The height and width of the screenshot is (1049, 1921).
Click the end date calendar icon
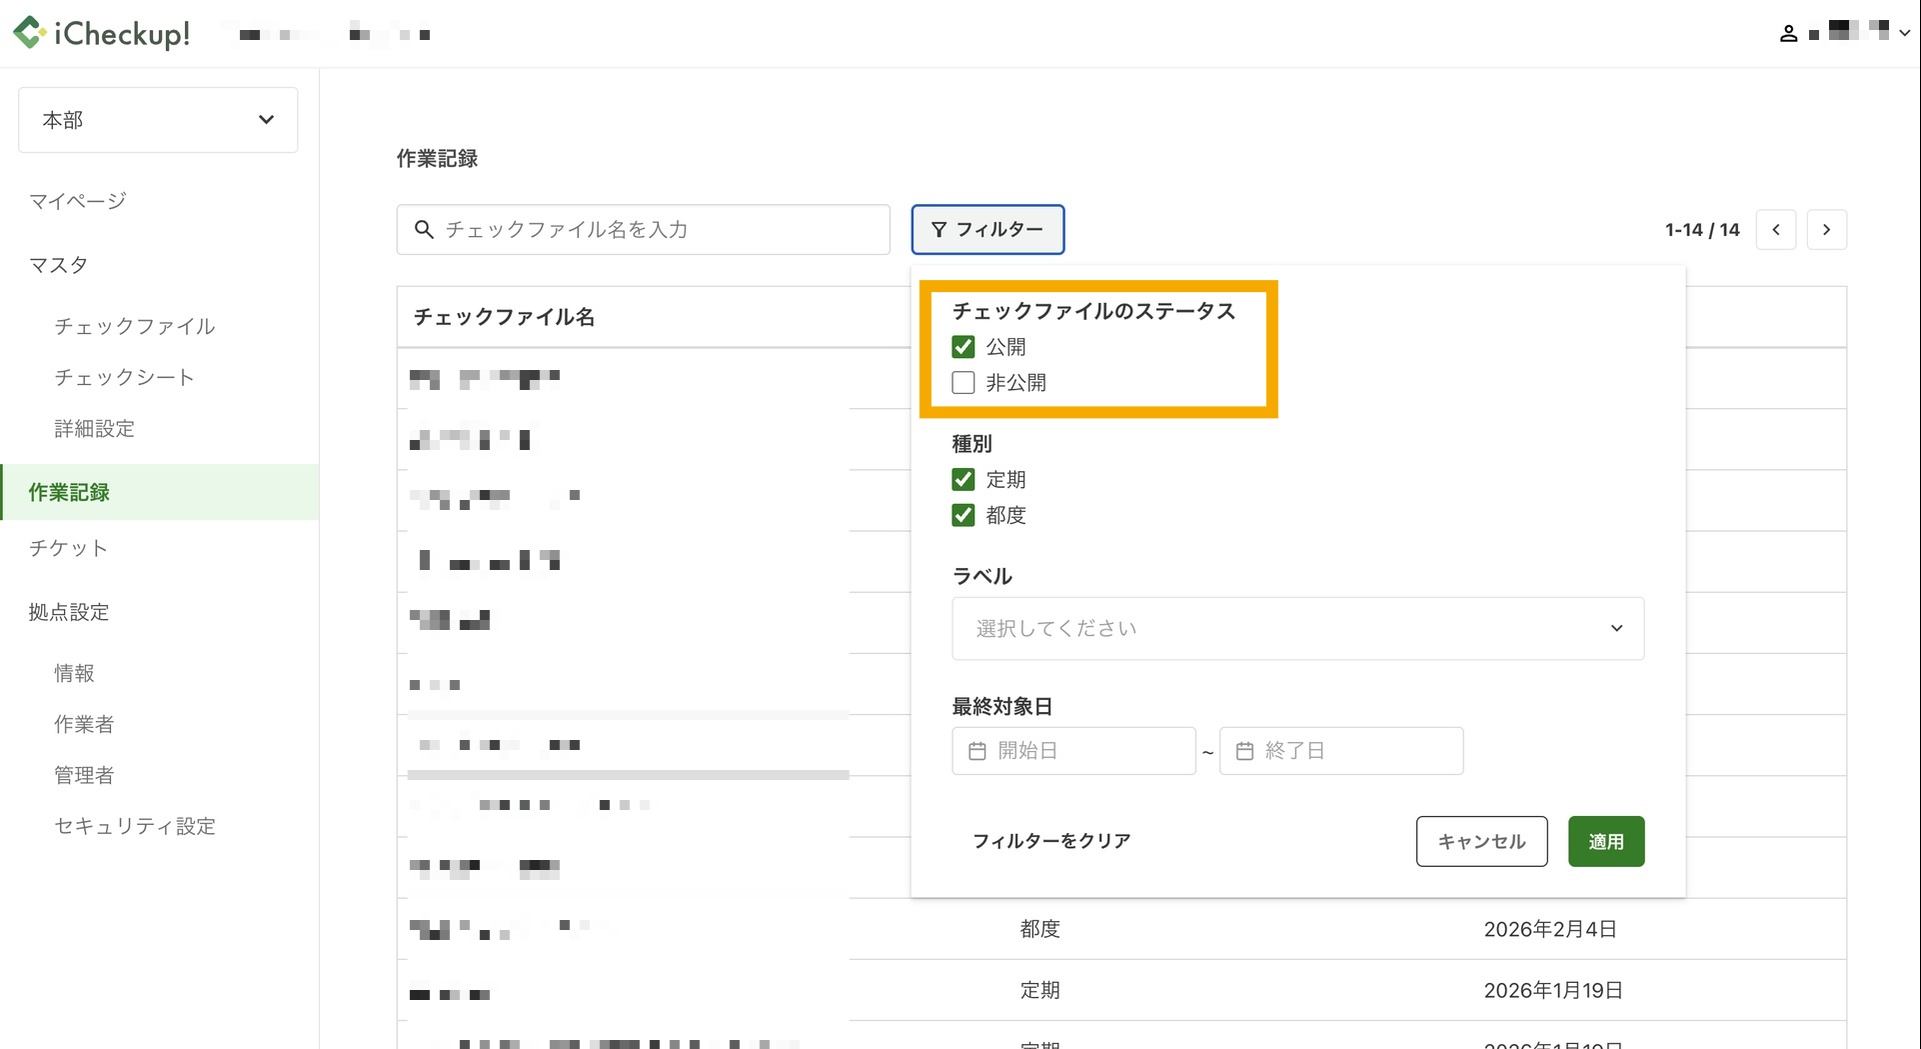pos(1245,751)
